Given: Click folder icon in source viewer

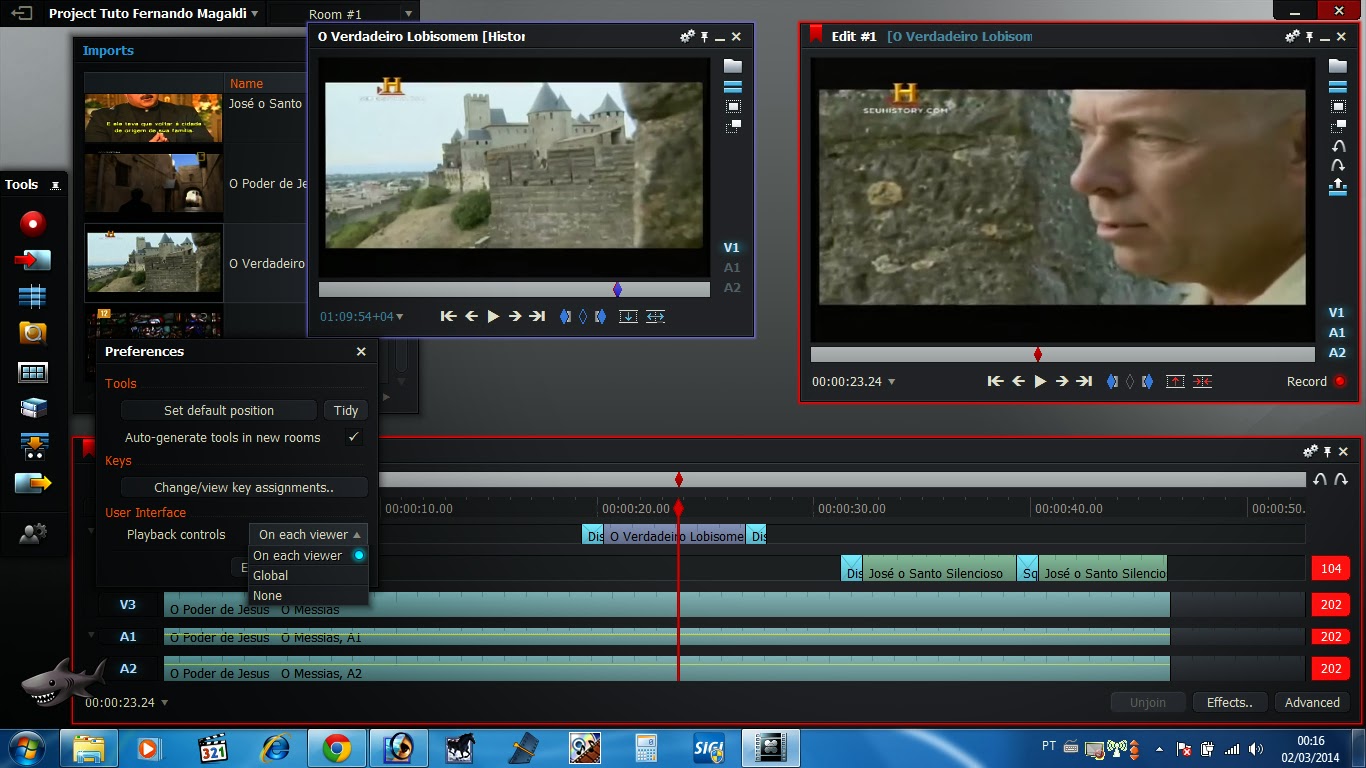Looking at the screenshot, I should coord(733,66).
